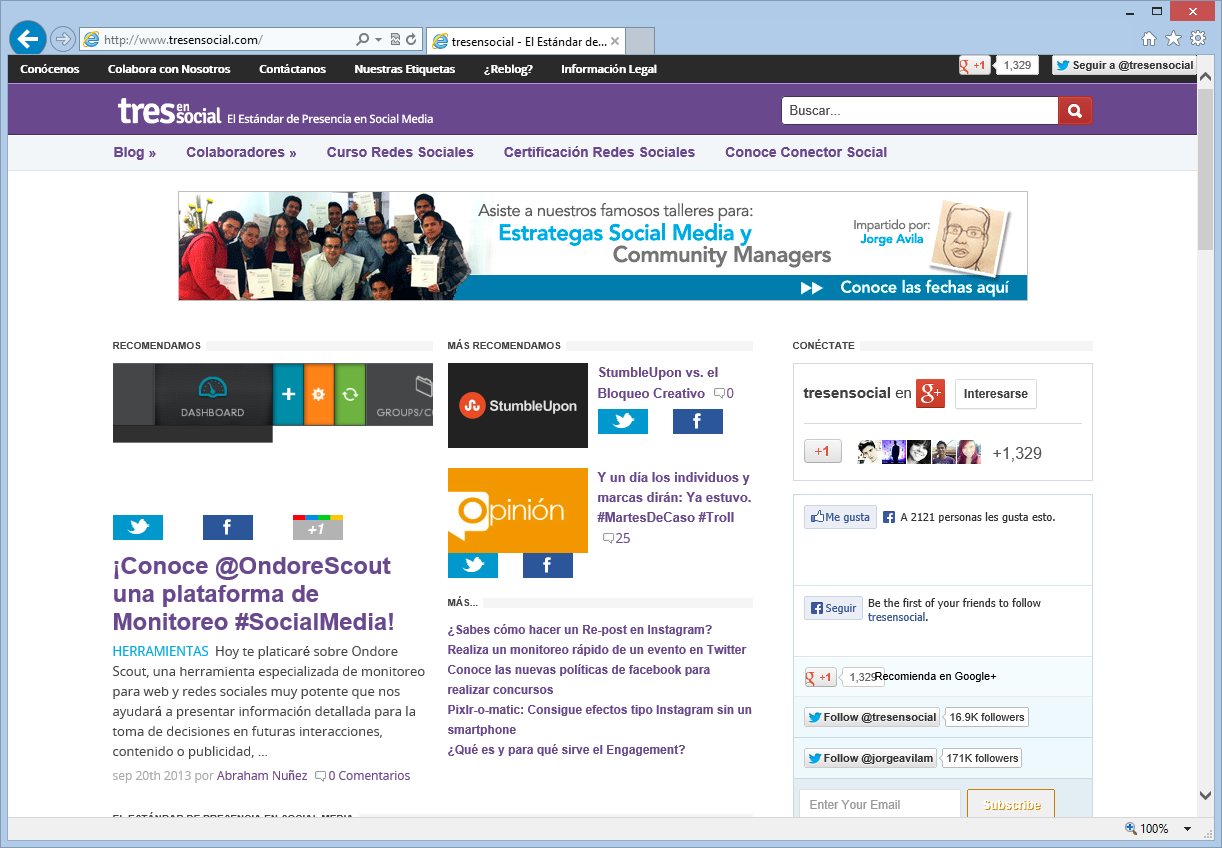1222x848 pixels.
Task: Open favorites with the star icon
Action: pyautogui.click(x=1173, y=39)
